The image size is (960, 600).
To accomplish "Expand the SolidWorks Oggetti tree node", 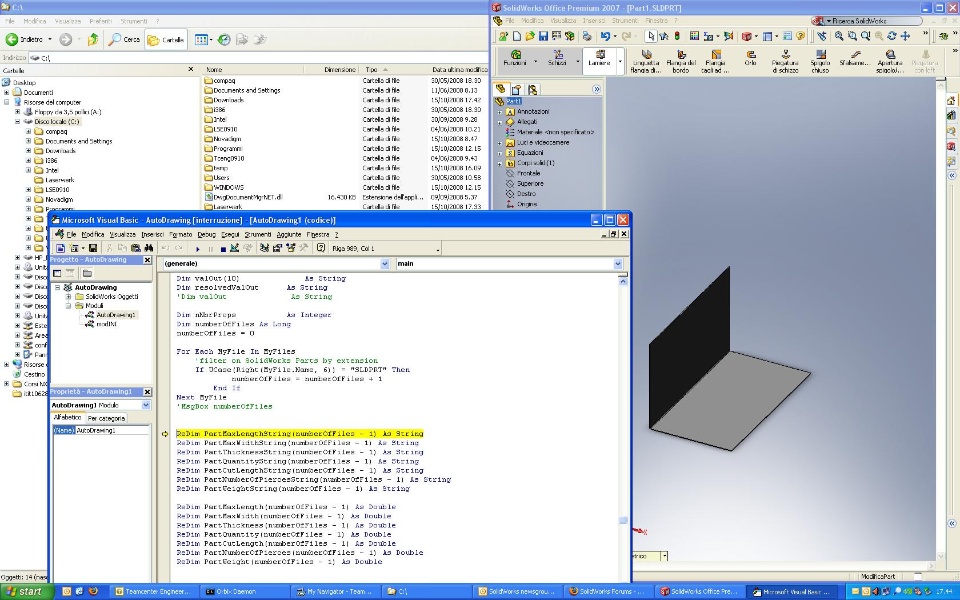I will point(69,296).
